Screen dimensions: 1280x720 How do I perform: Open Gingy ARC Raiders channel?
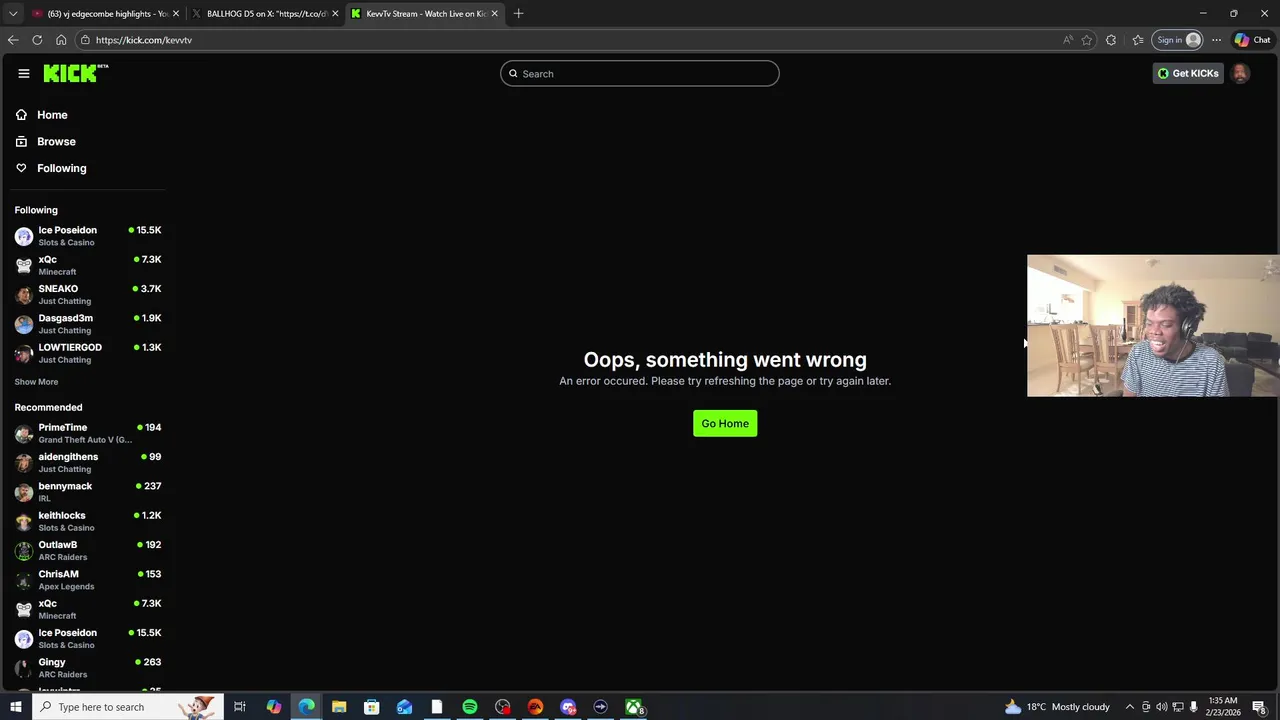click(x=88, y=668)
